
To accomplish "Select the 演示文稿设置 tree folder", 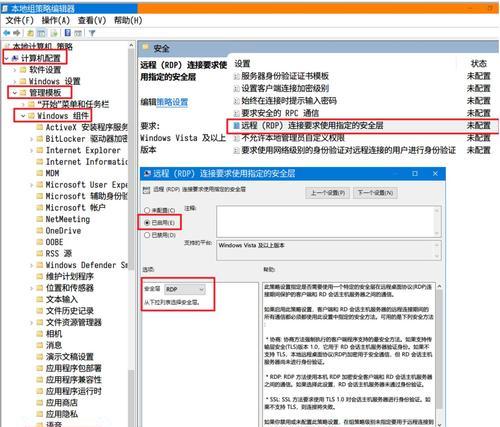I will pyautogui.click(x=70, y=357).
